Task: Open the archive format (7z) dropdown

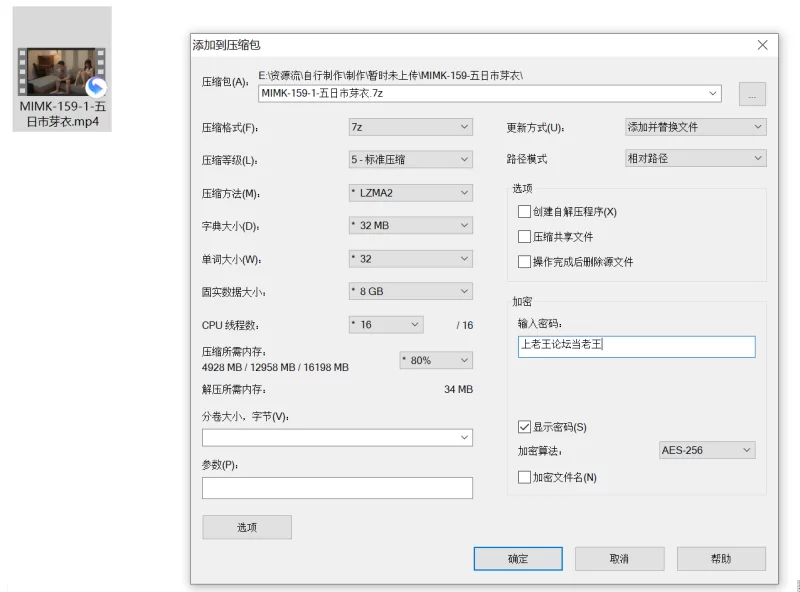Action: click(409, 127)
